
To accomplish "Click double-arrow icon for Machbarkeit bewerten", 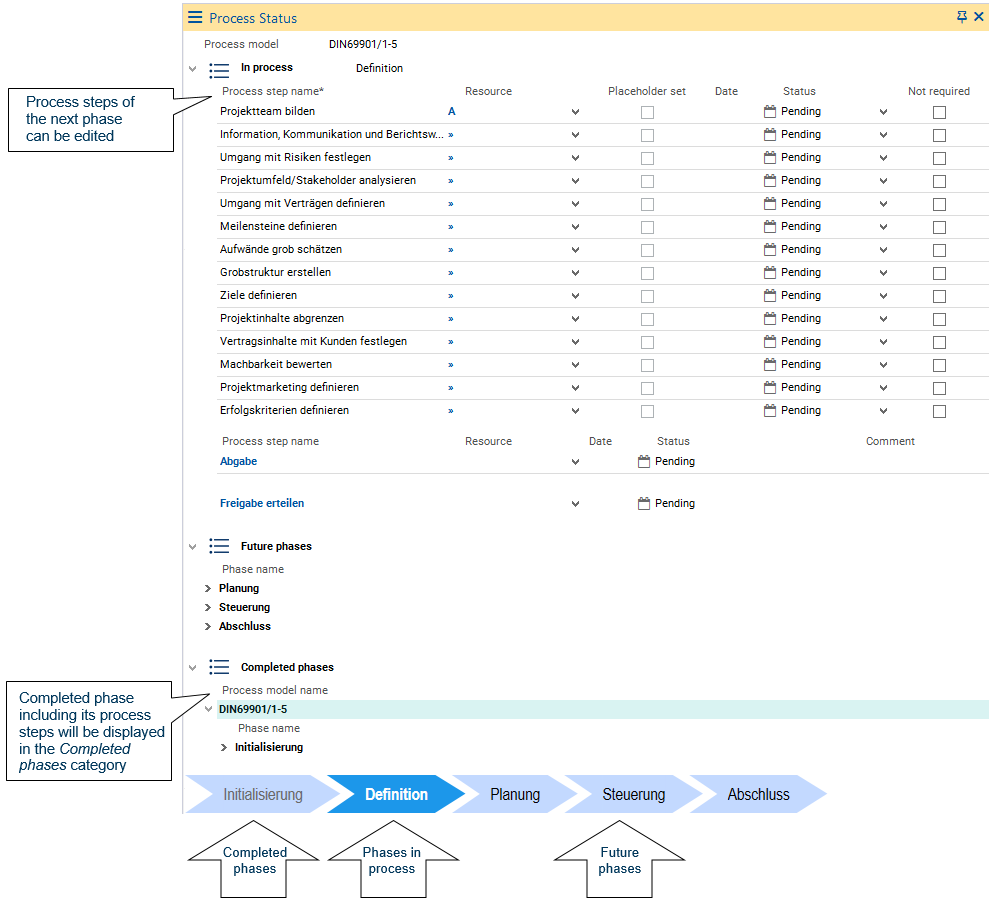I will click(x=451, y=365).
